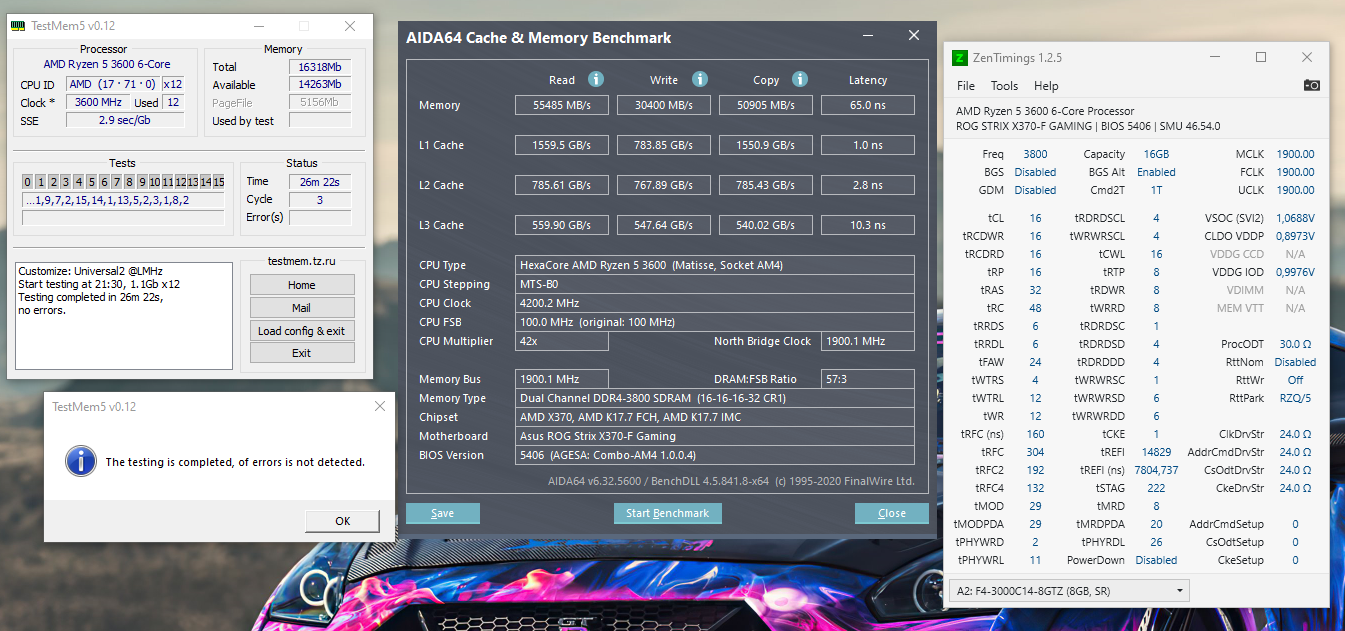Click the CPU Clock 4200.2 MHz field
1345x631 pixels.
715,303
